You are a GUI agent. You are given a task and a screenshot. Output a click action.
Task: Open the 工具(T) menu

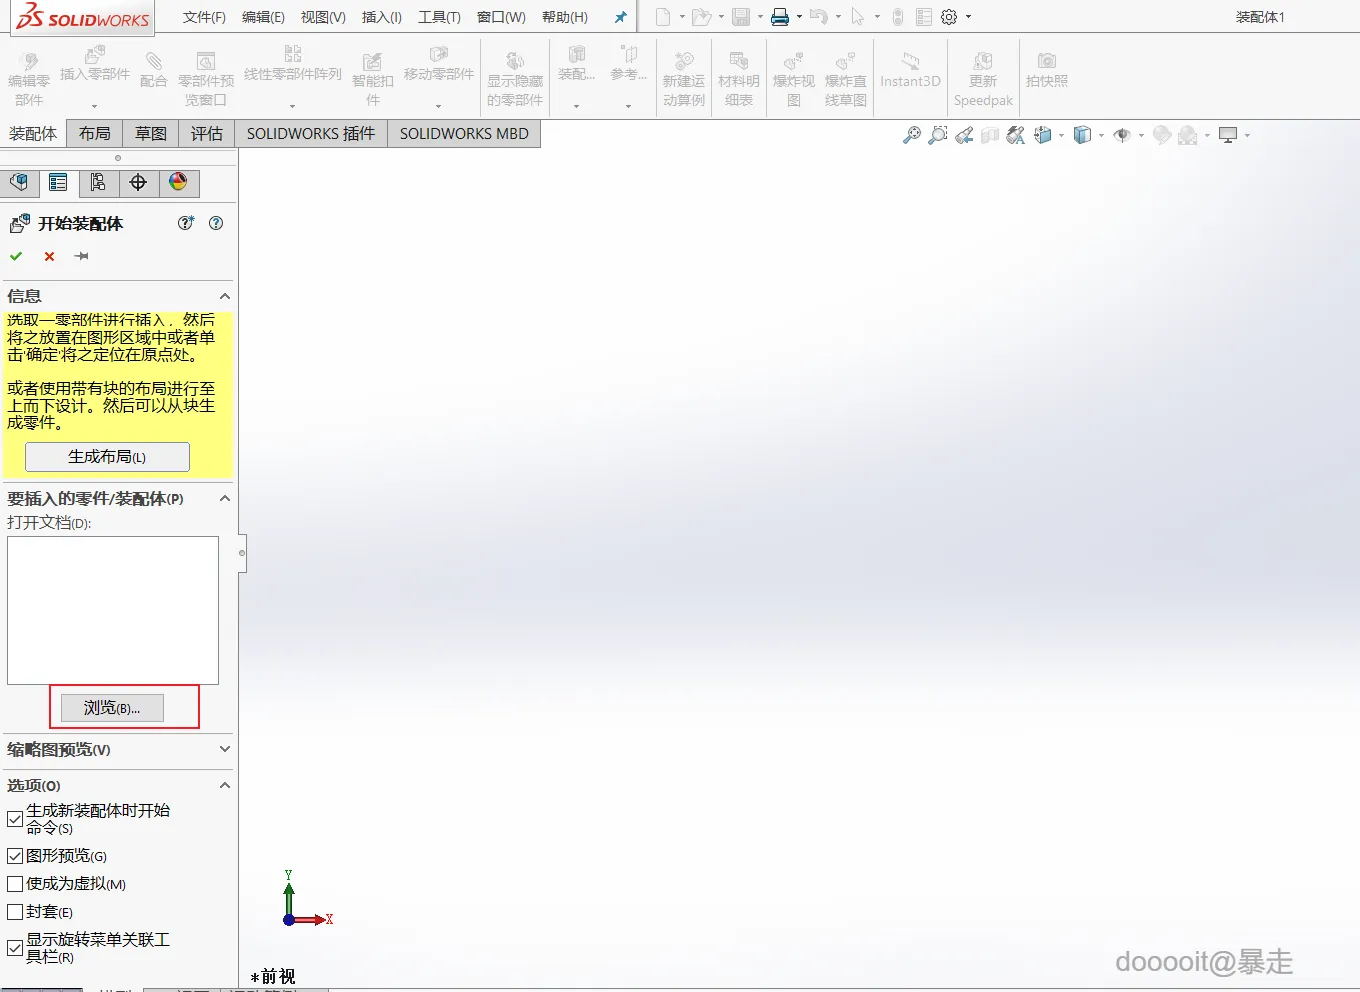coord(439,17)
